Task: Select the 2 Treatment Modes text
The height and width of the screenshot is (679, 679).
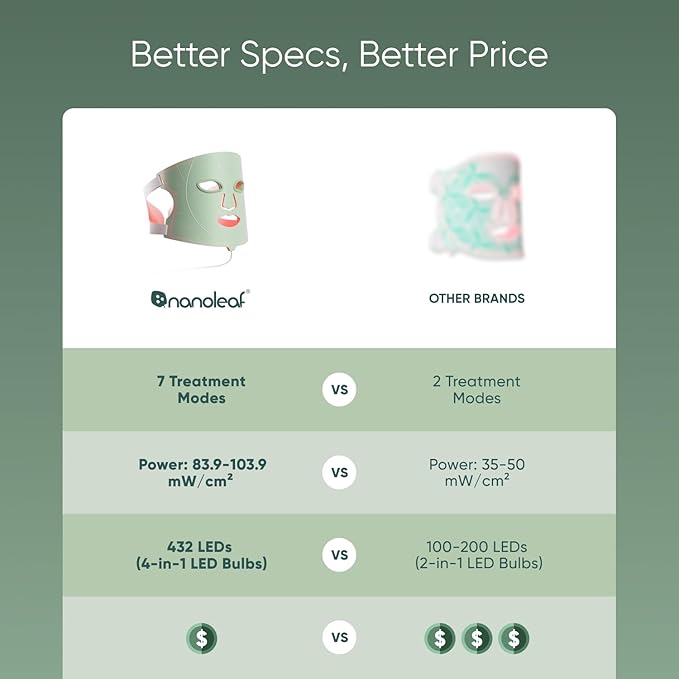Action: tap(476, 390)
